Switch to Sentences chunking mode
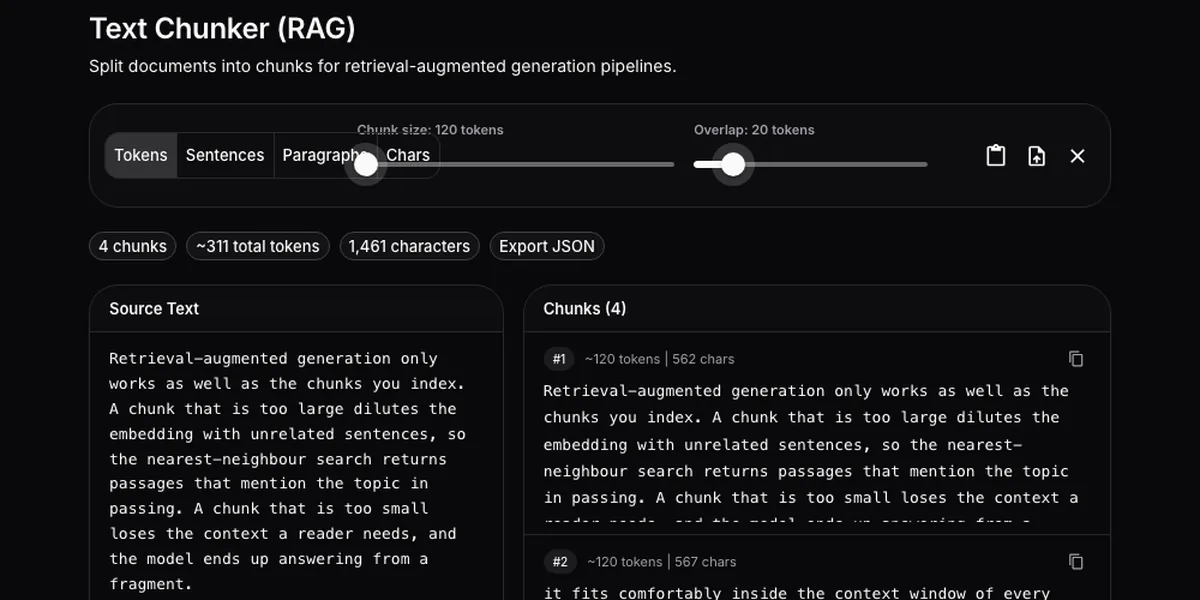Screen dimensions: 1200x600 225,155
